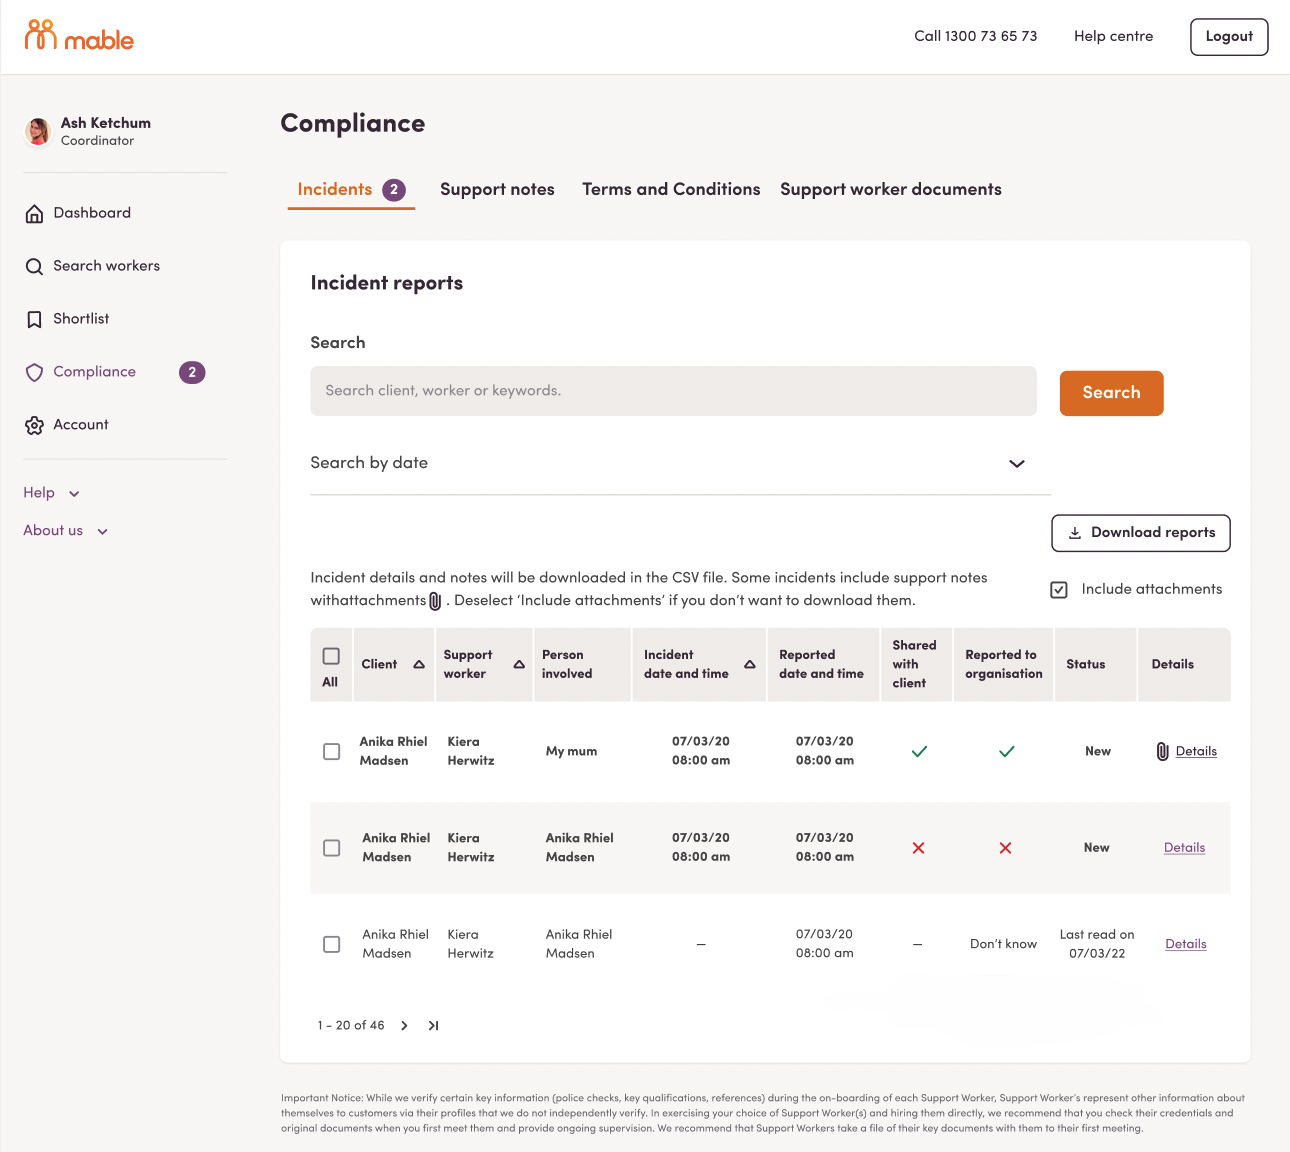Click the Mable logo
Viewport: 1290px width, 1152px height.
click(78, 36)
